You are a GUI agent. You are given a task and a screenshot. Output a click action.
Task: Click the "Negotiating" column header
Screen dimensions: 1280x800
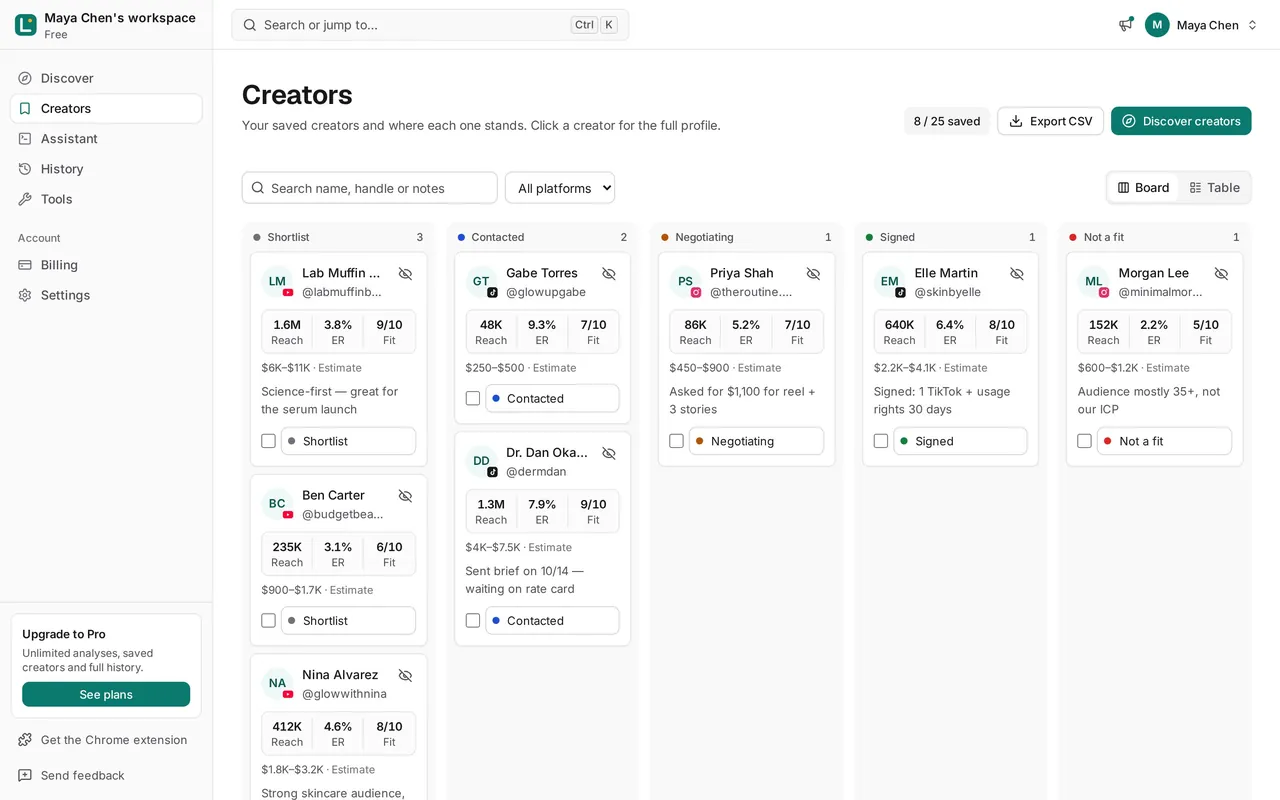click(x=704, y=237)
